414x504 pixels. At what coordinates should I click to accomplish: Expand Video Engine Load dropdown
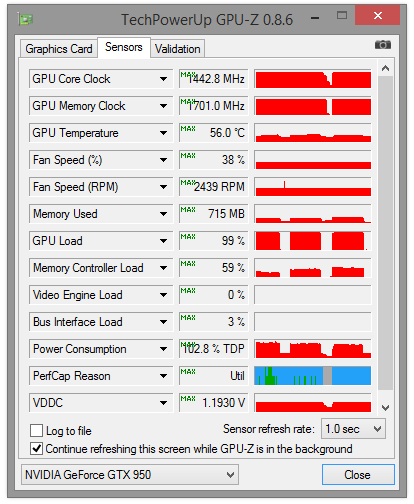(163, 295)
